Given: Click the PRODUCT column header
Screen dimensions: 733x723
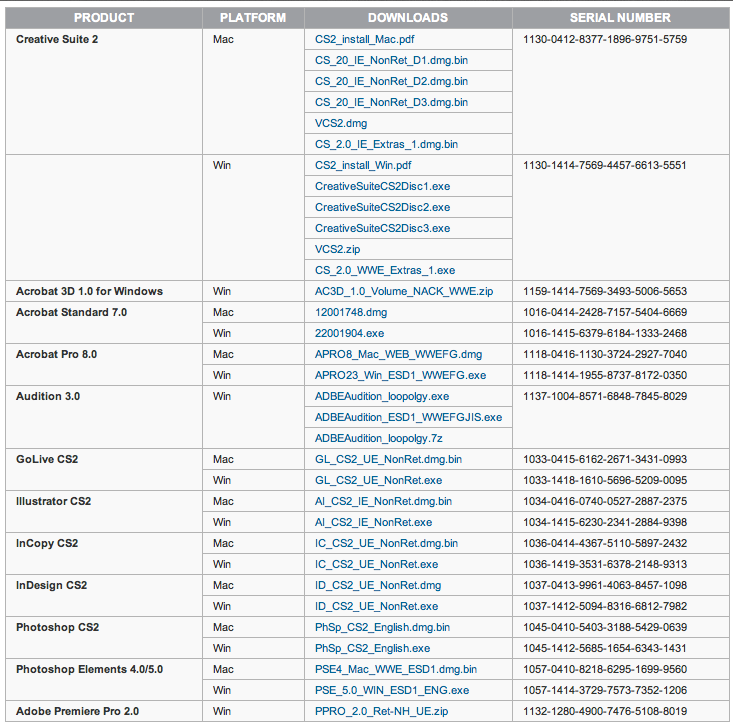Looking at the screenshot, I should point(104,18).
